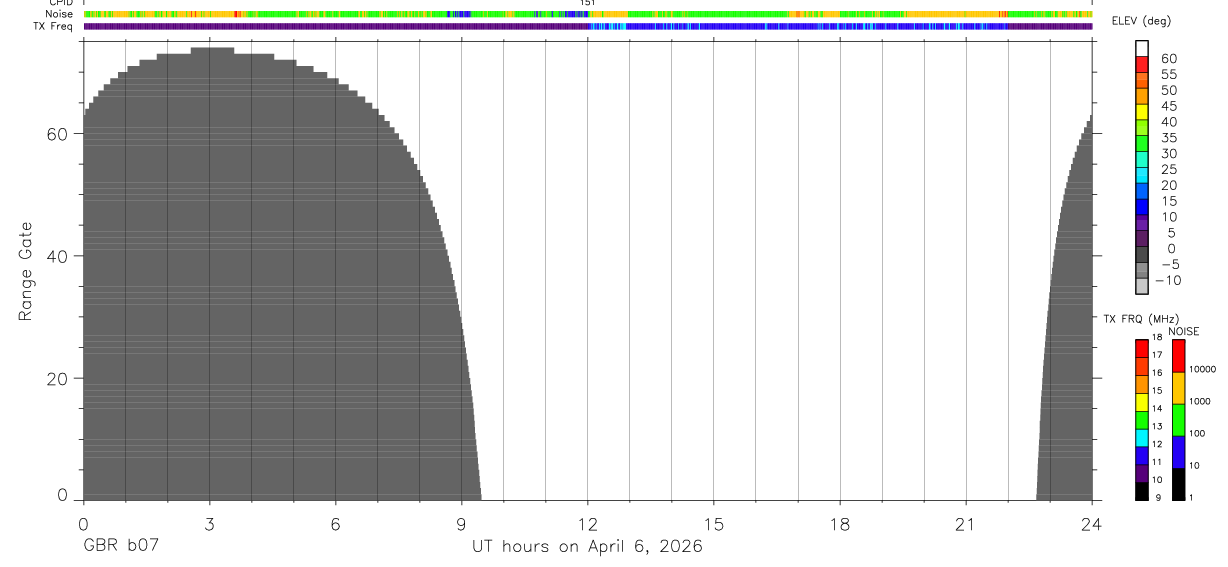Click the red top segment of NOISE bar
The height and width of the screenshot is (567, 1228).
pos(1179,356)
